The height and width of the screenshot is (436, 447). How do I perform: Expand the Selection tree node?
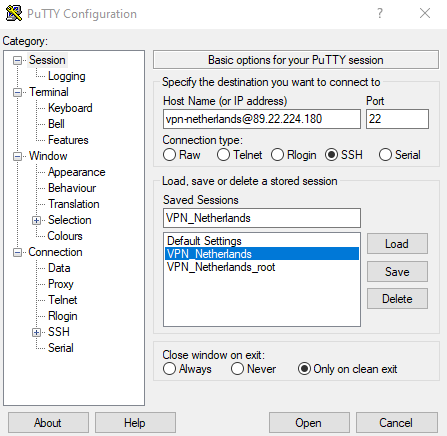(x=36, y=220)
